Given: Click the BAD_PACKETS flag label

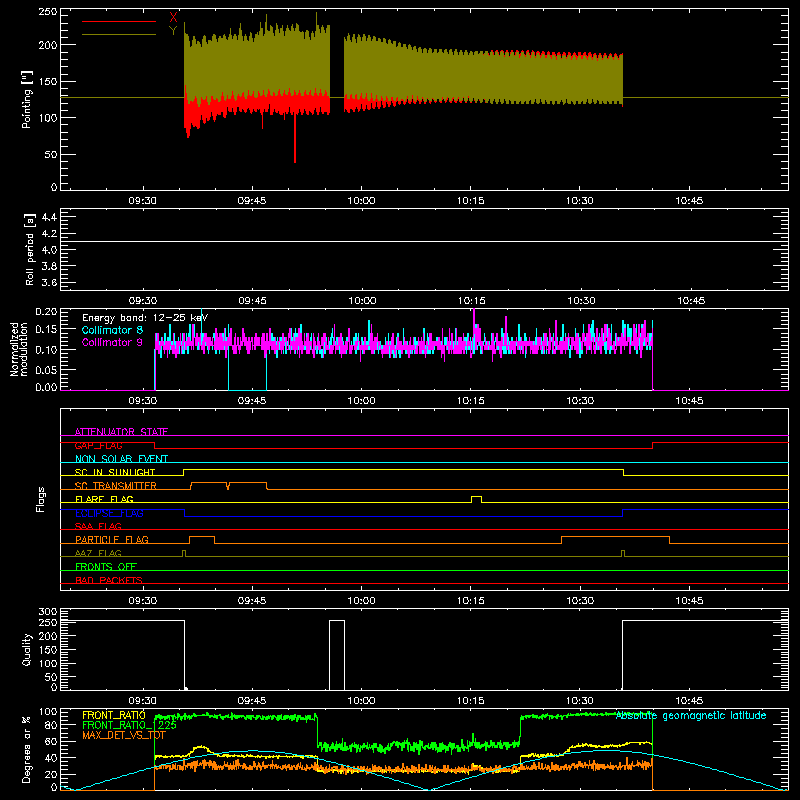Looking at the screenshot, I should (x=109, y=580).
